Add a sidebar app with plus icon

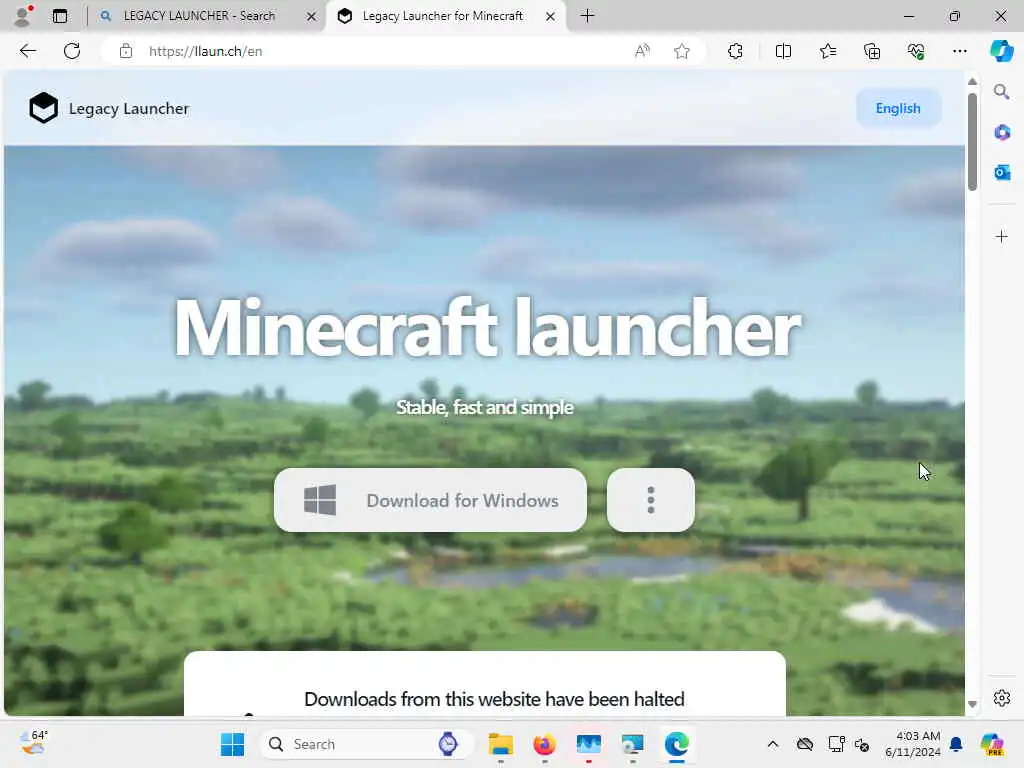pos(1002,236)
